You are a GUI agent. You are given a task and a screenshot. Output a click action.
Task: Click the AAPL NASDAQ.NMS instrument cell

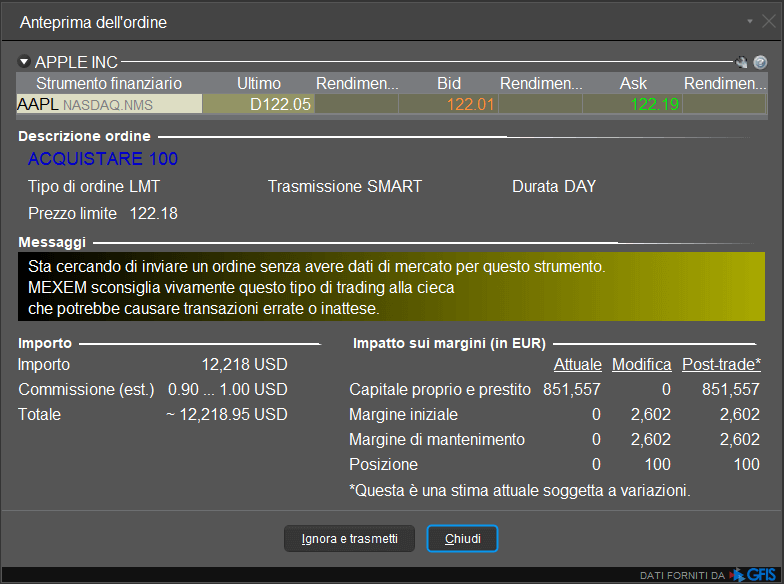pyautogui.click(x=110, y=104)
